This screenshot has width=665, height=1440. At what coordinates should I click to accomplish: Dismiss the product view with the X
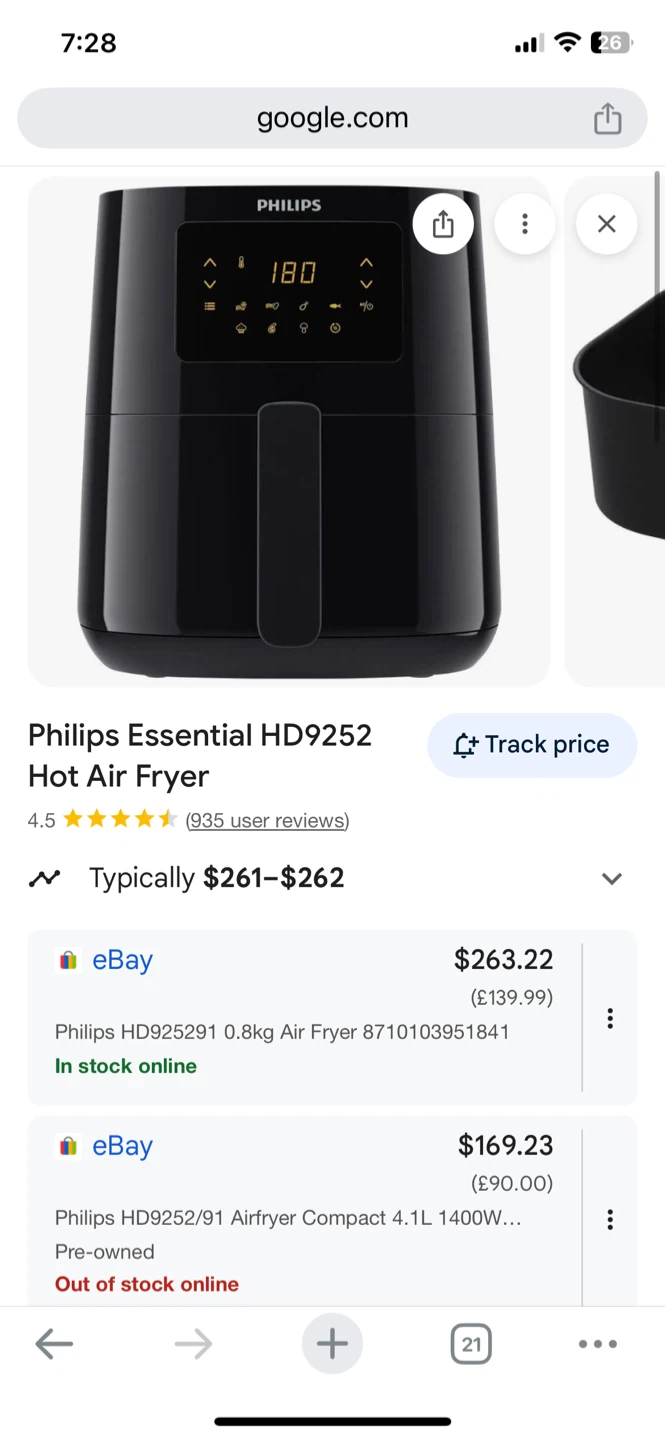pyautogui.click(x=606, y=224)
